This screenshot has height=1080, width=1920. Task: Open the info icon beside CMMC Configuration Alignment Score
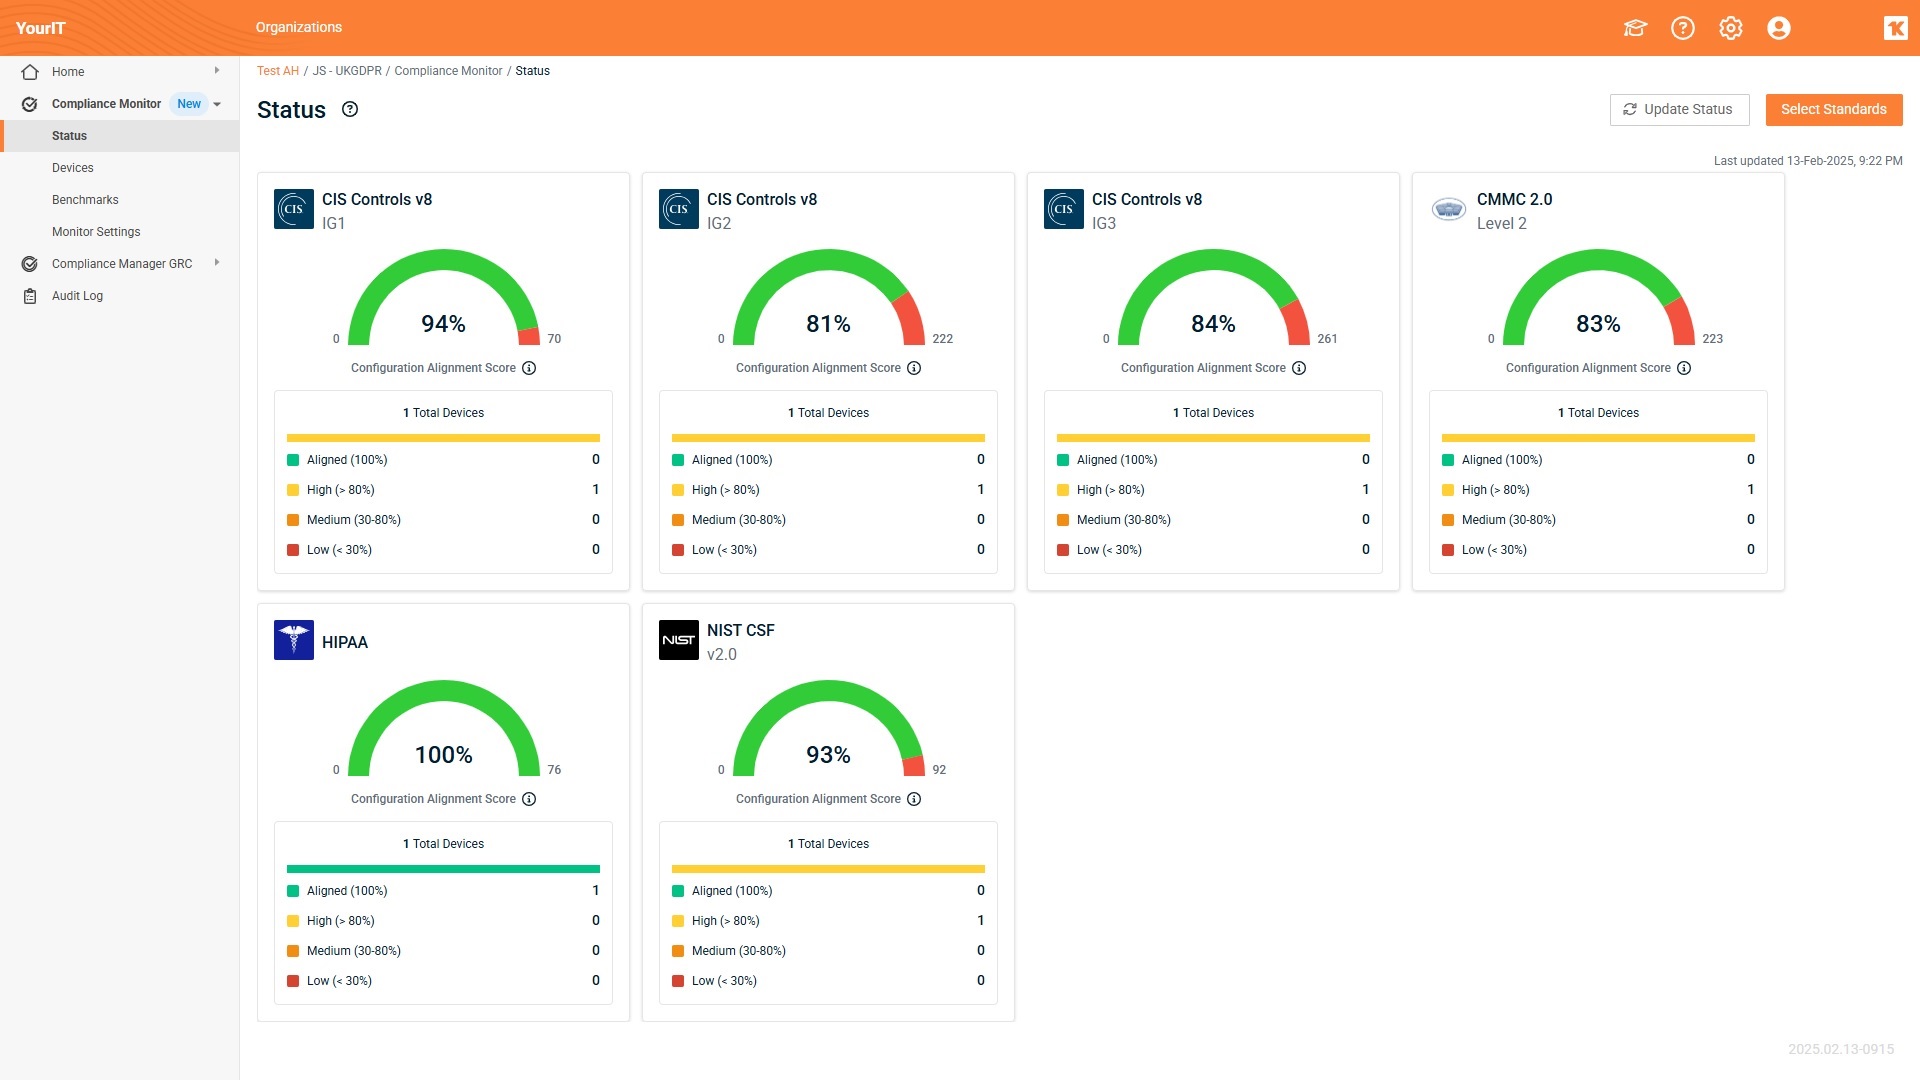tap(1684, 368)
